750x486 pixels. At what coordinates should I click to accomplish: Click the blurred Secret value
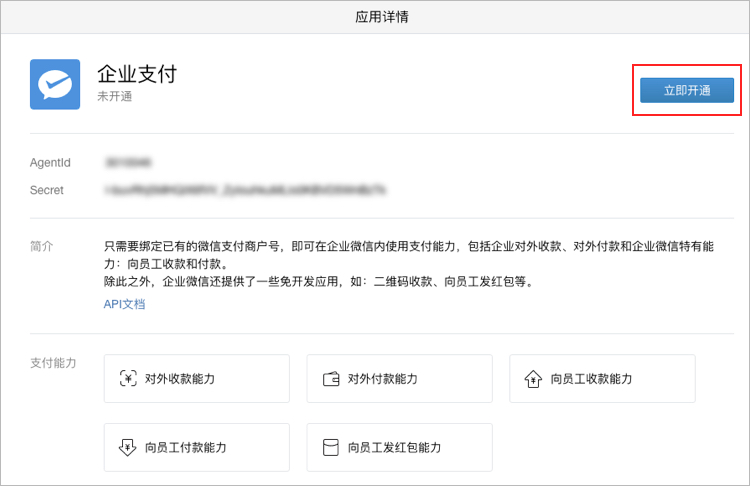click(x=244, y=190)
